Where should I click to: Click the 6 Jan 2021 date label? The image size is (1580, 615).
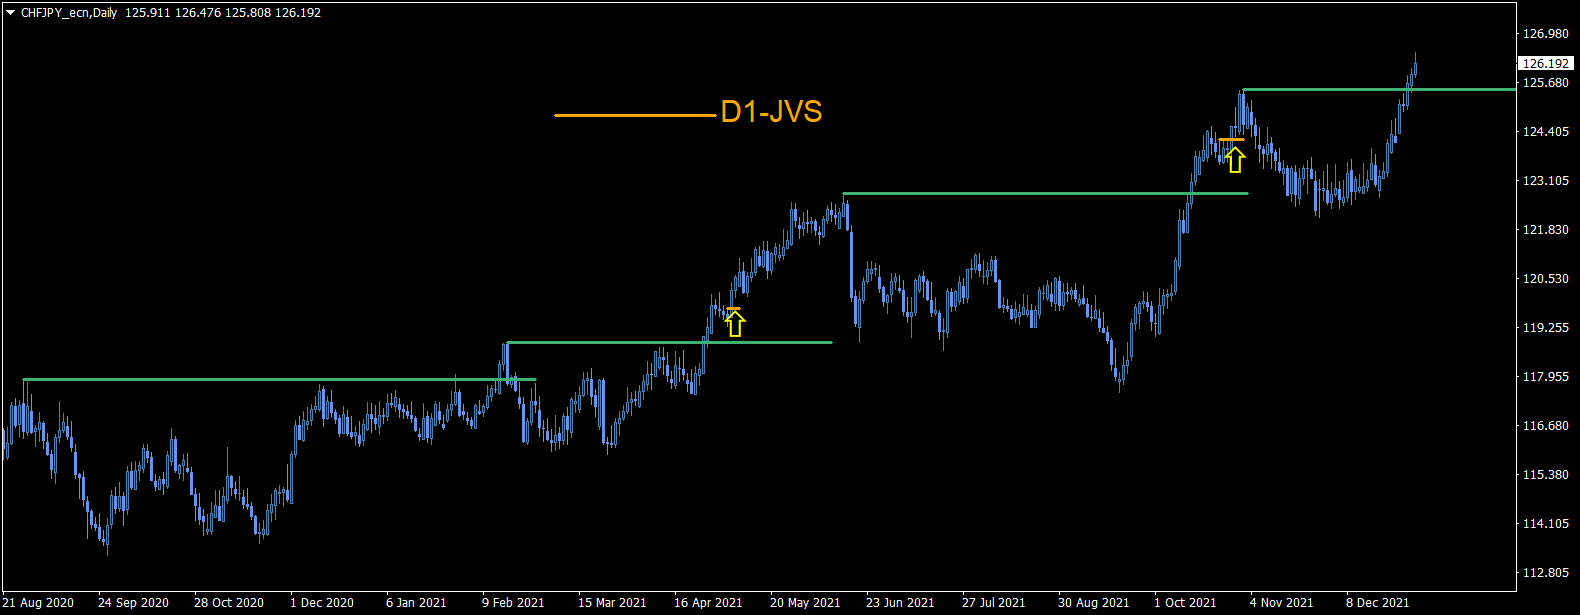tap(416, 603)
